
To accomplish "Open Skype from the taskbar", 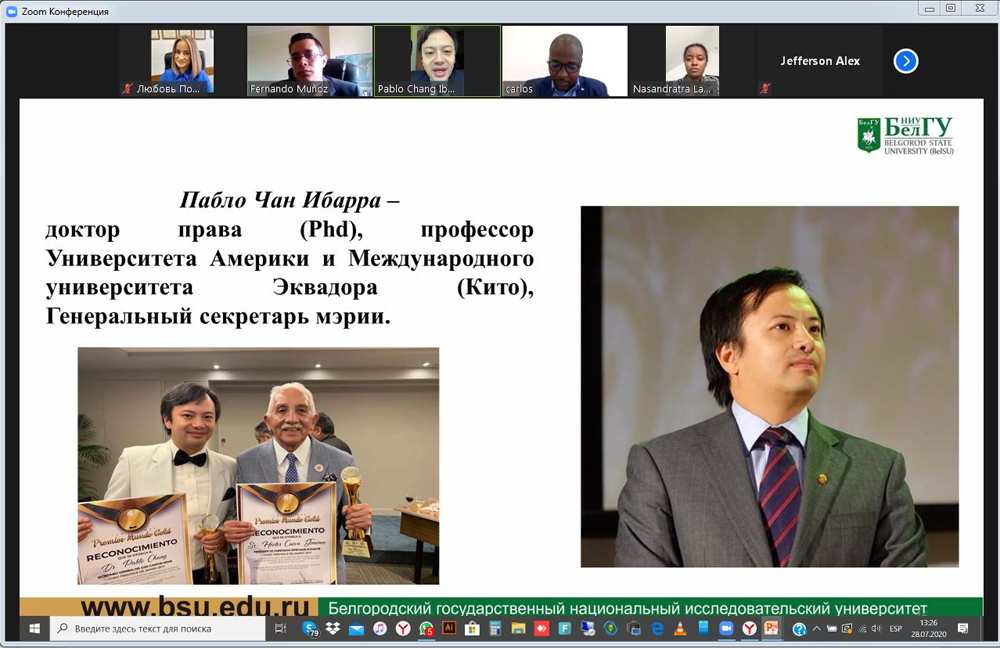I will (x=311, y=629).
